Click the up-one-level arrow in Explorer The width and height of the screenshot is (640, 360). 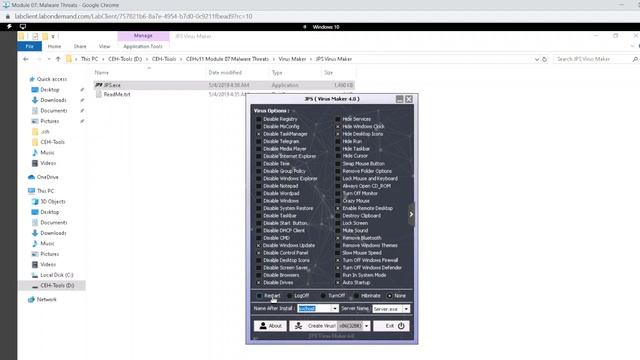(x=58, y=59)
